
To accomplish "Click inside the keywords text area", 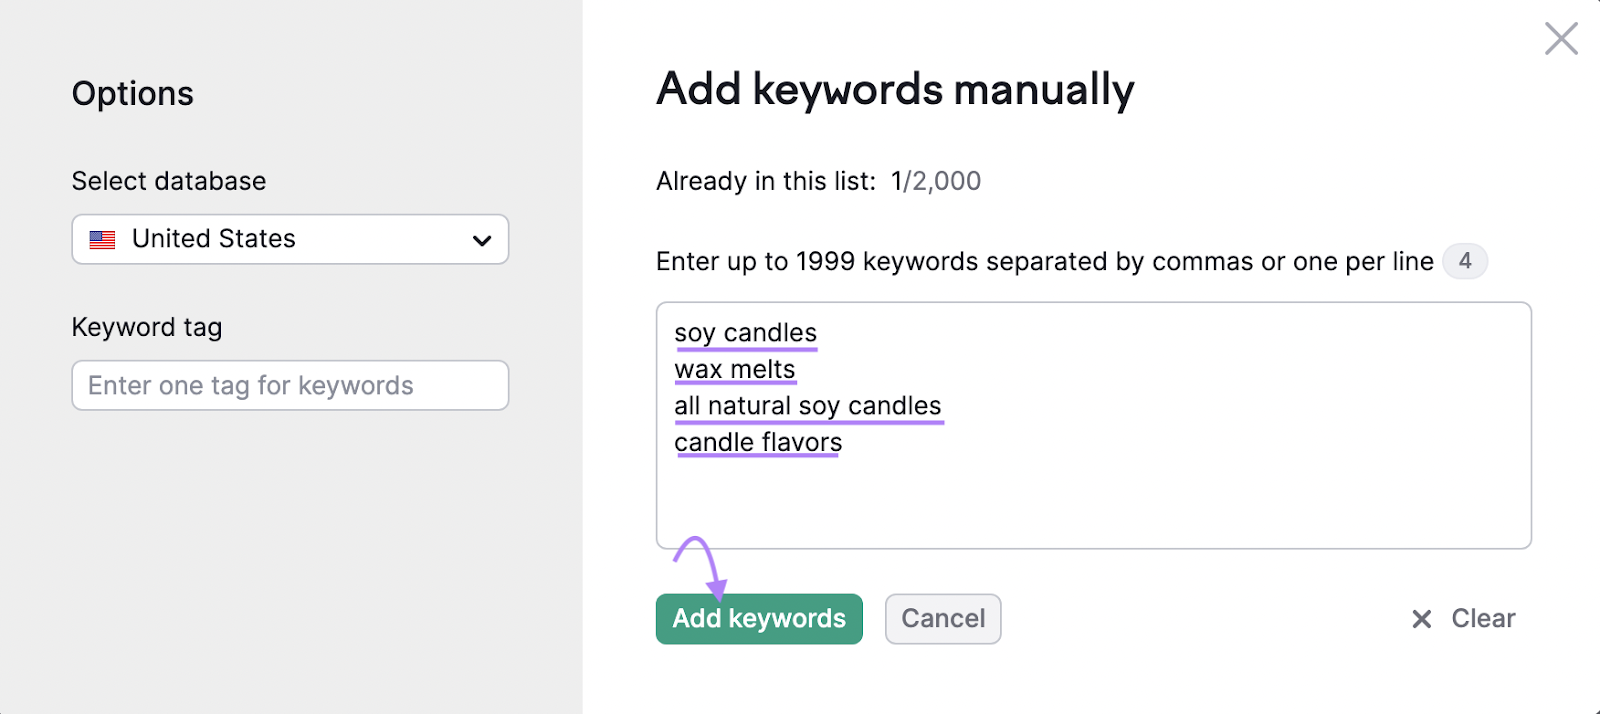I will click(x=1094, y=425).
